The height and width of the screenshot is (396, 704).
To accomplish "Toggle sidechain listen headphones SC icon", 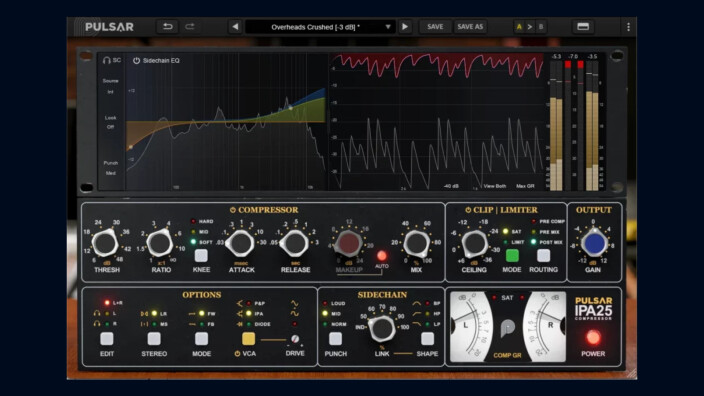I will click(112, 60).
